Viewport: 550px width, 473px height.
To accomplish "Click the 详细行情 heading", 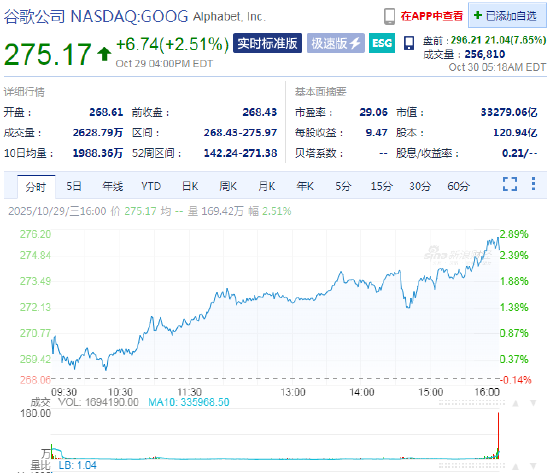I will click(x=24, y=92).
